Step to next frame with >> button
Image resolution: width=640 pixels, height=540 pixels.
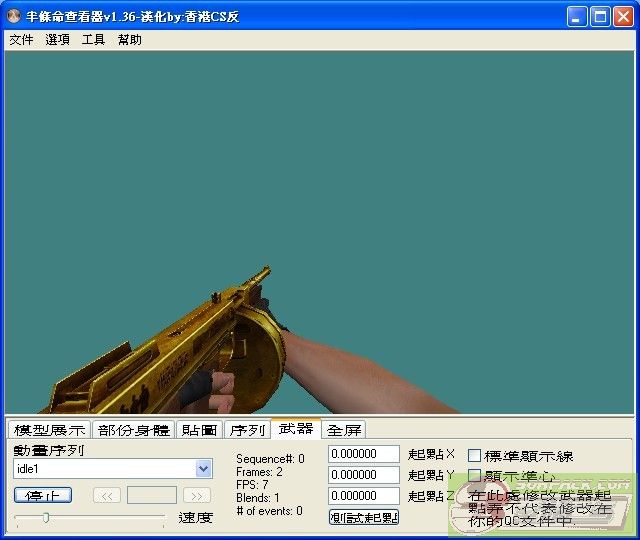click(197, 495)
